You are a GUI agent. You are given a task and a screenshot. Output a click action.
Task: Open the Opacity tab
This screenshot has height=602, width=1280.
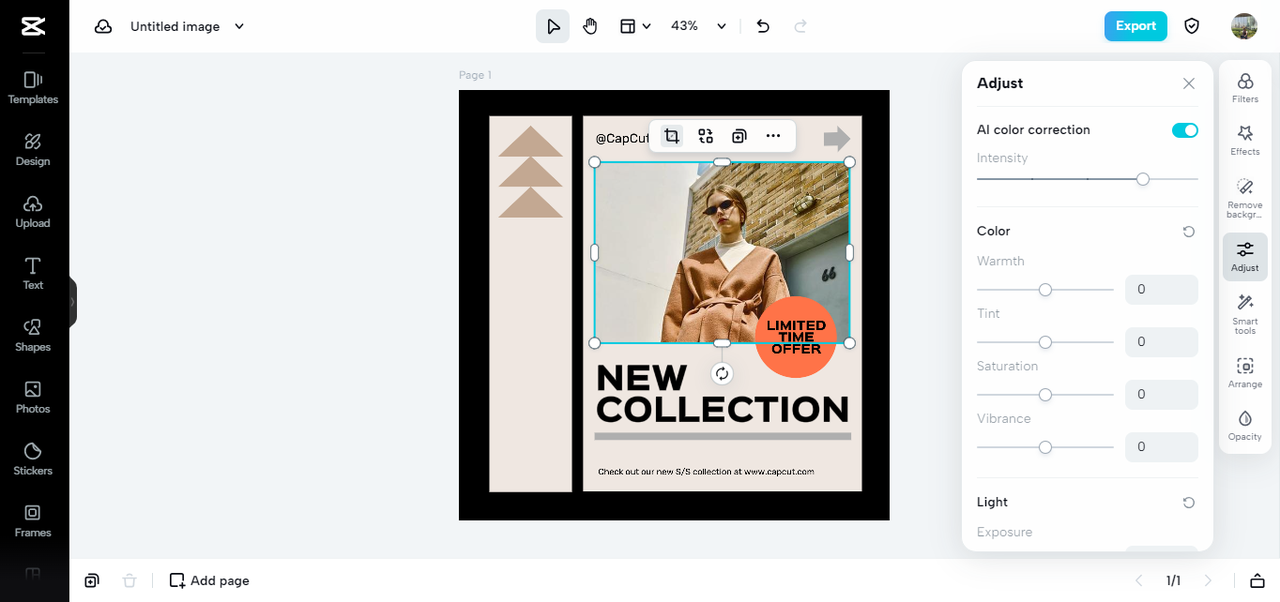point(1245,425)
